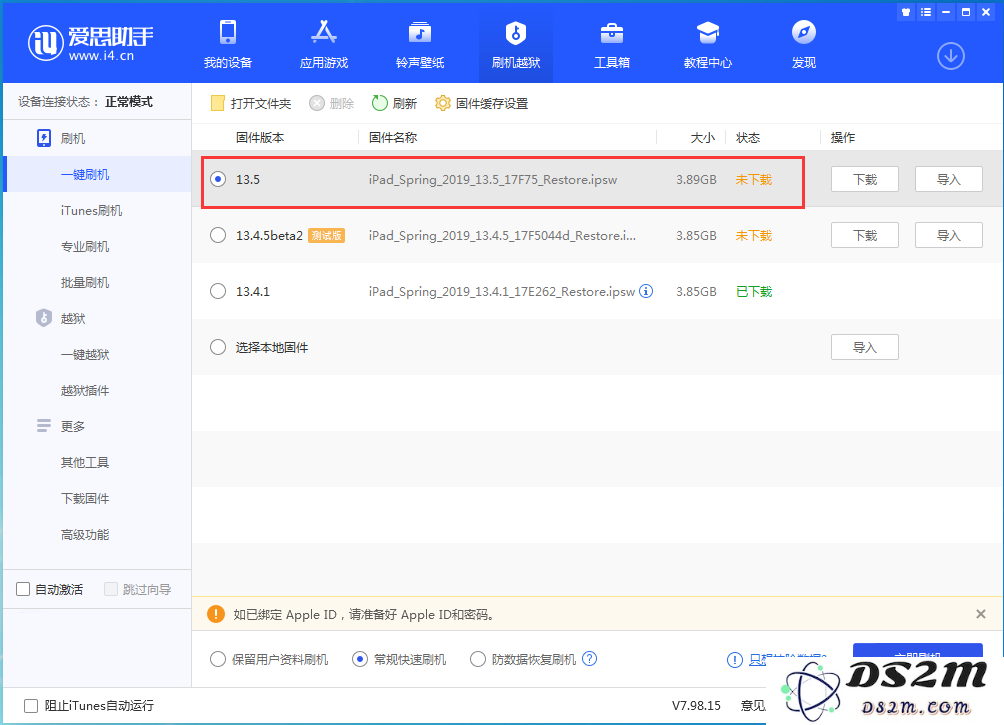The height and width of the screenshot is (725, 1004).
Task: Click 3.89GB size of firmware 13.5
Action: click(x=696, y=179)
